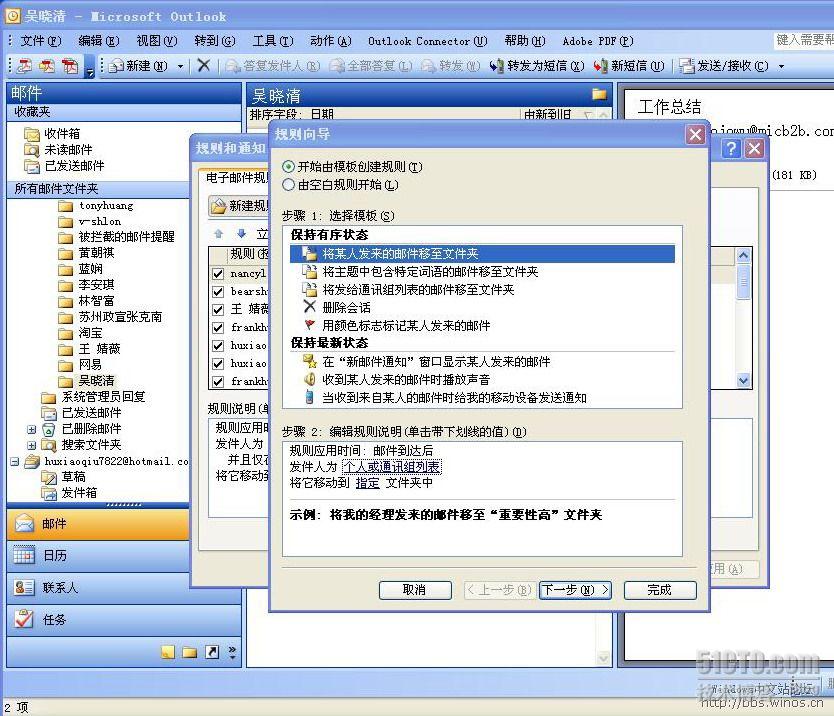Screen dimensions: 834x716
Task: Click the move rule down arrow
Action: (241, 234)
